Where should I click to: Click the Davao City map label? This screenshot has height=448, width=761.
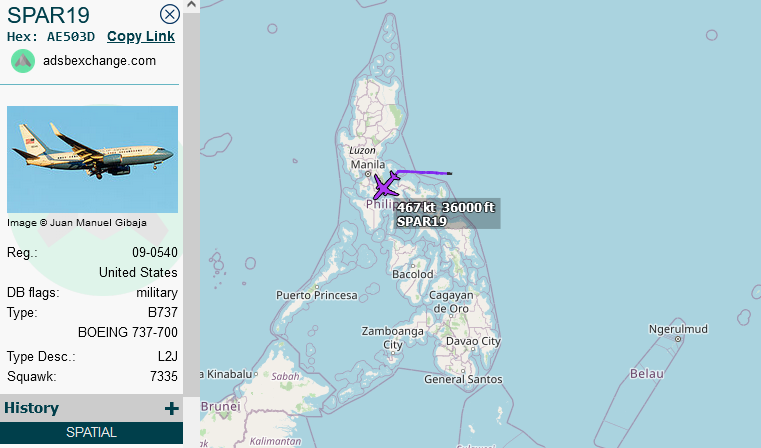point(473,341)
